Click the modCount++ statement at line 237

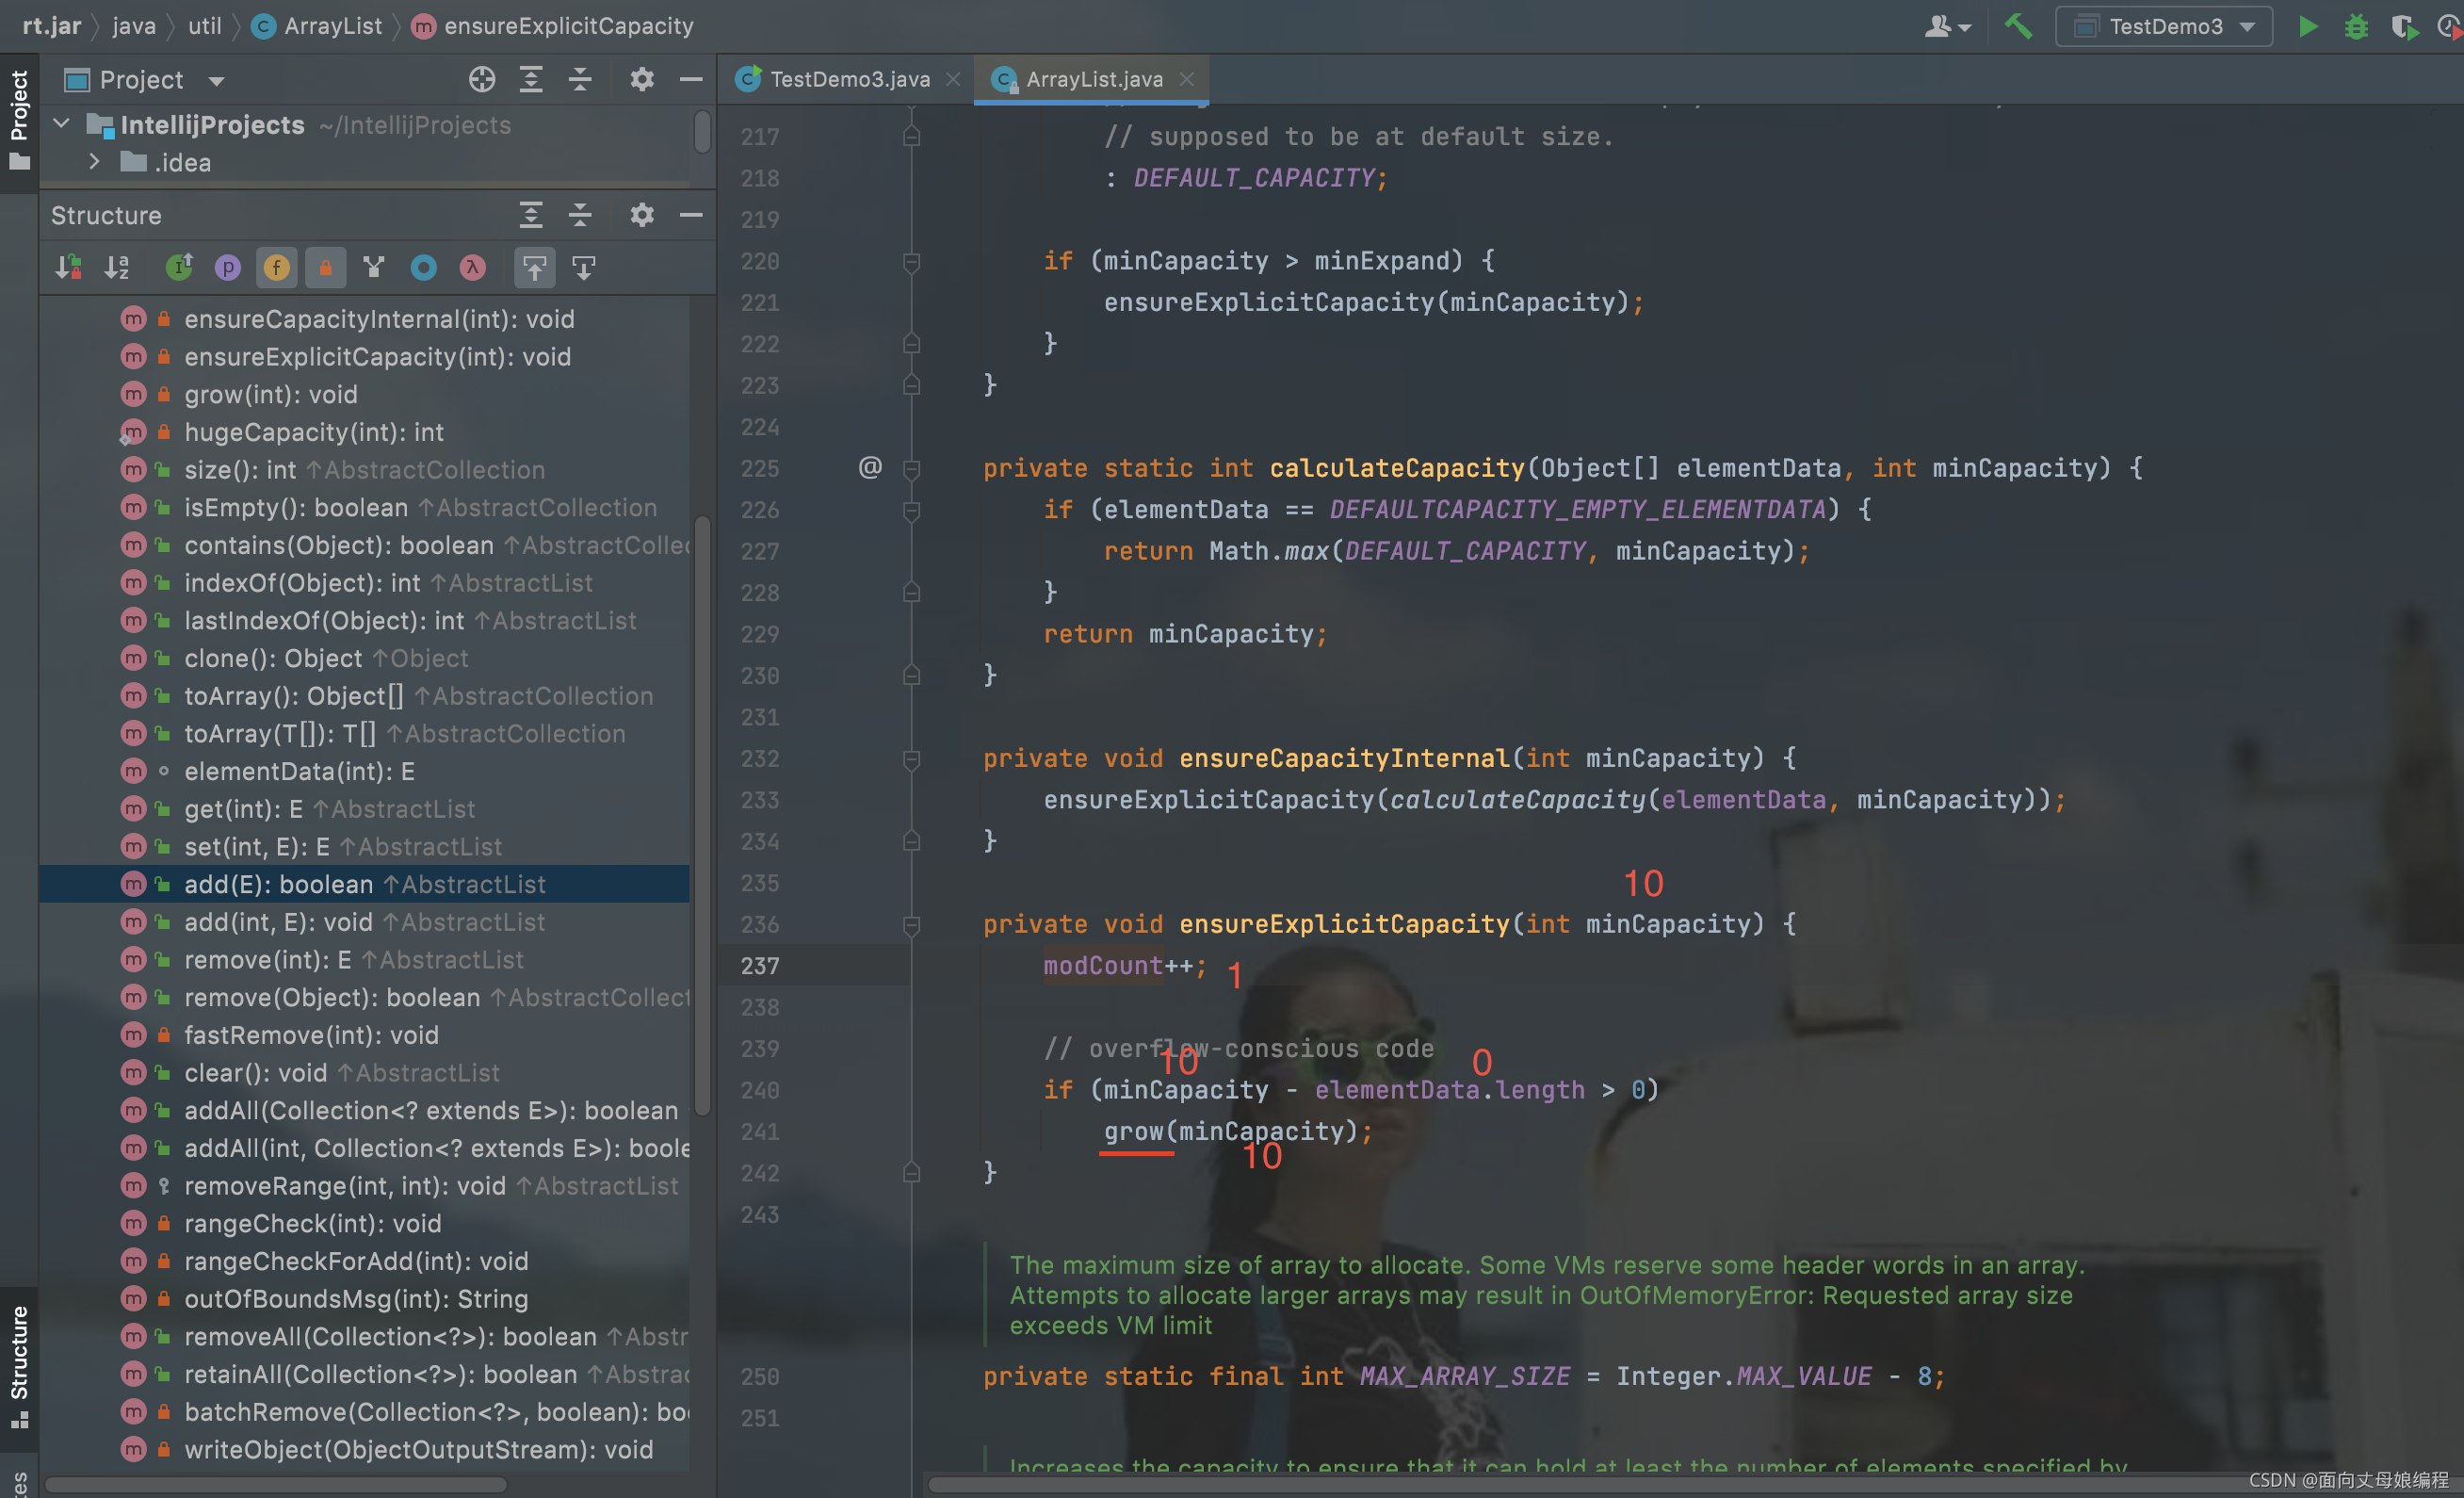[x=1124, y=966]
